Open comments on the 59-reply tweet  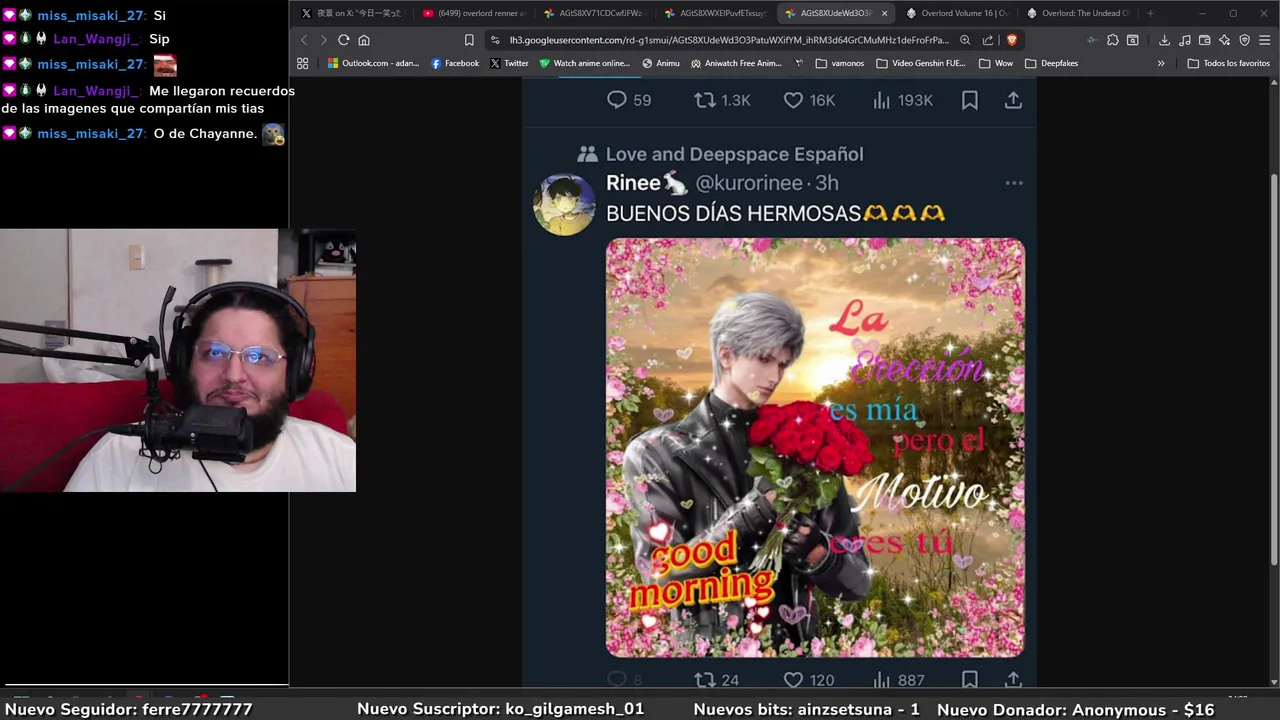pos(628,100)
